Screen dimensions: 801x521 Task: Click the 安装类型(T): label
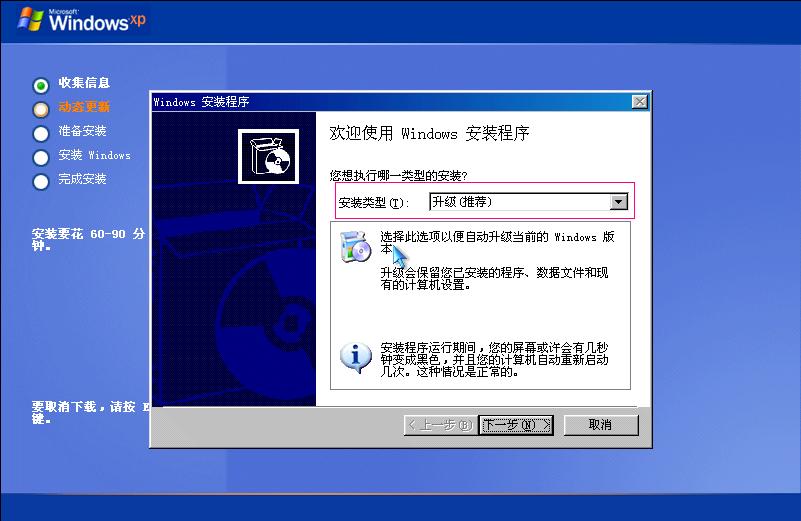click(x=374, y=203)
